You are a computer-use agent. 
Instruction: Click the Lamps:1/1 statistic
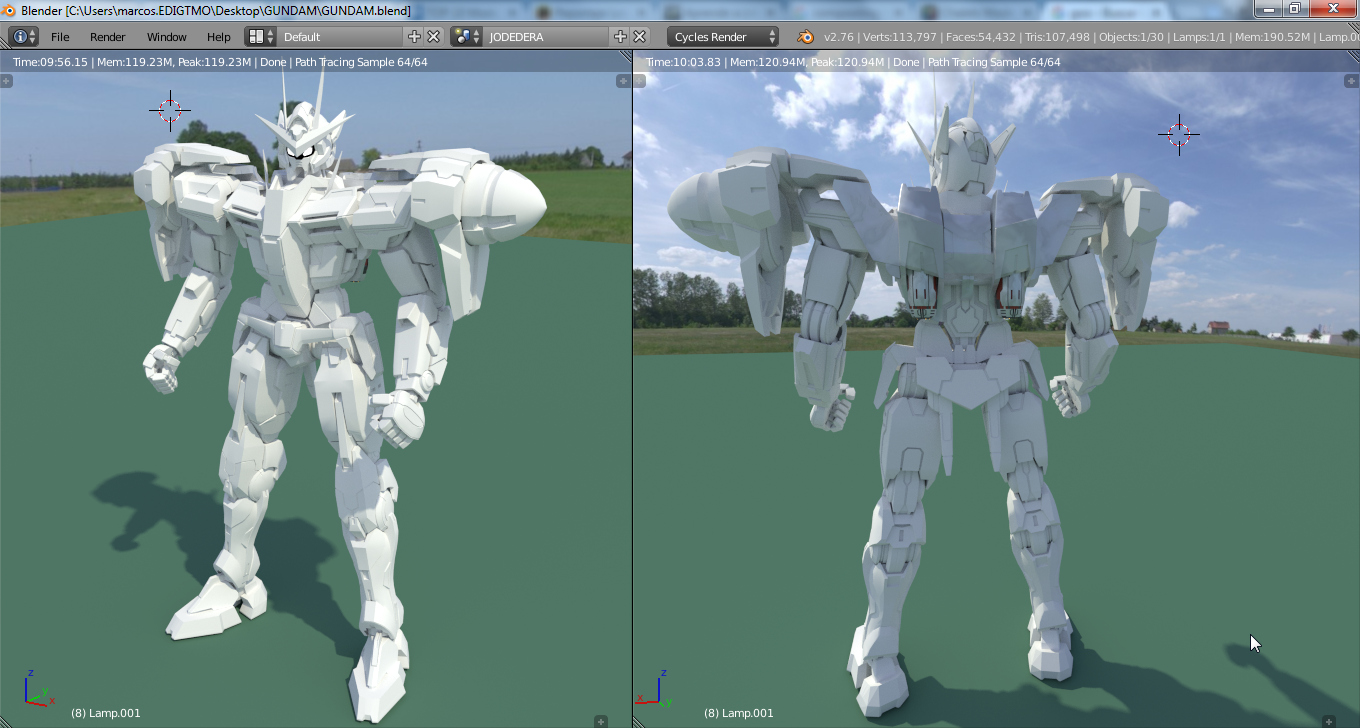point(1200,37)
